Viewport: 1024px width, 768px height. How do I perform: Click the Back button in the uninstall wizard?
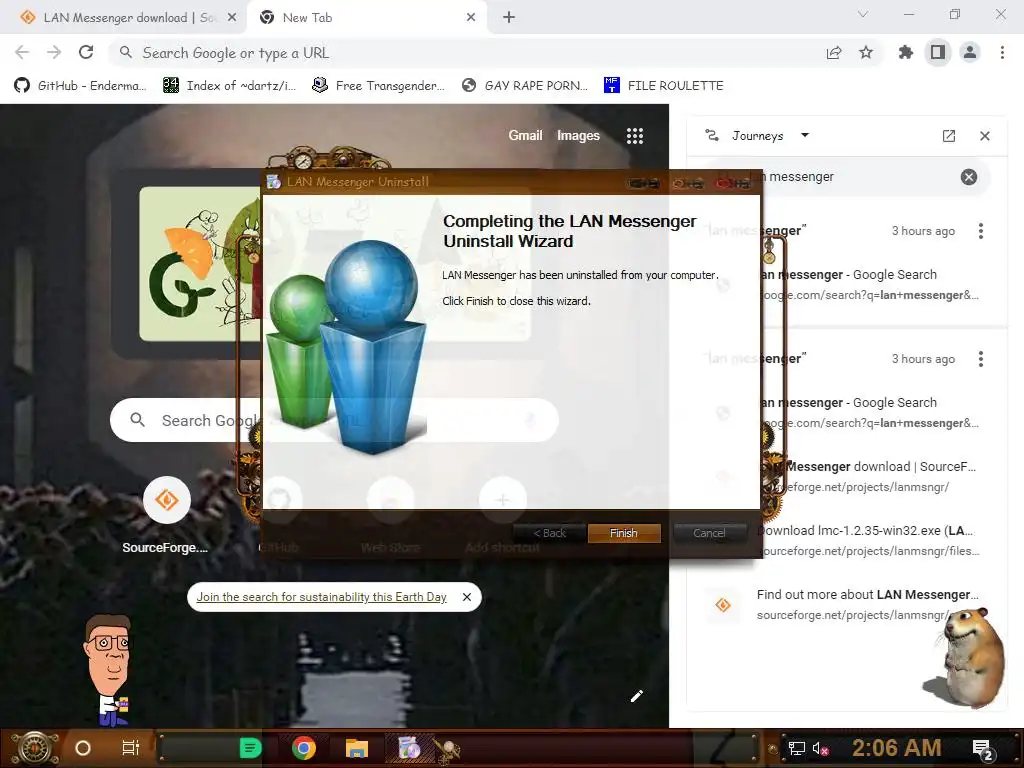(549, 533)
